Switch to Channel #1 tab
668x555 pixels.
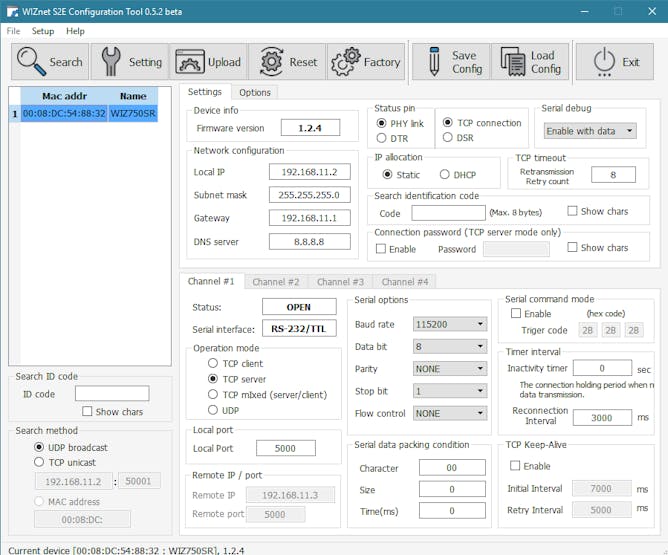pos(211,281)
